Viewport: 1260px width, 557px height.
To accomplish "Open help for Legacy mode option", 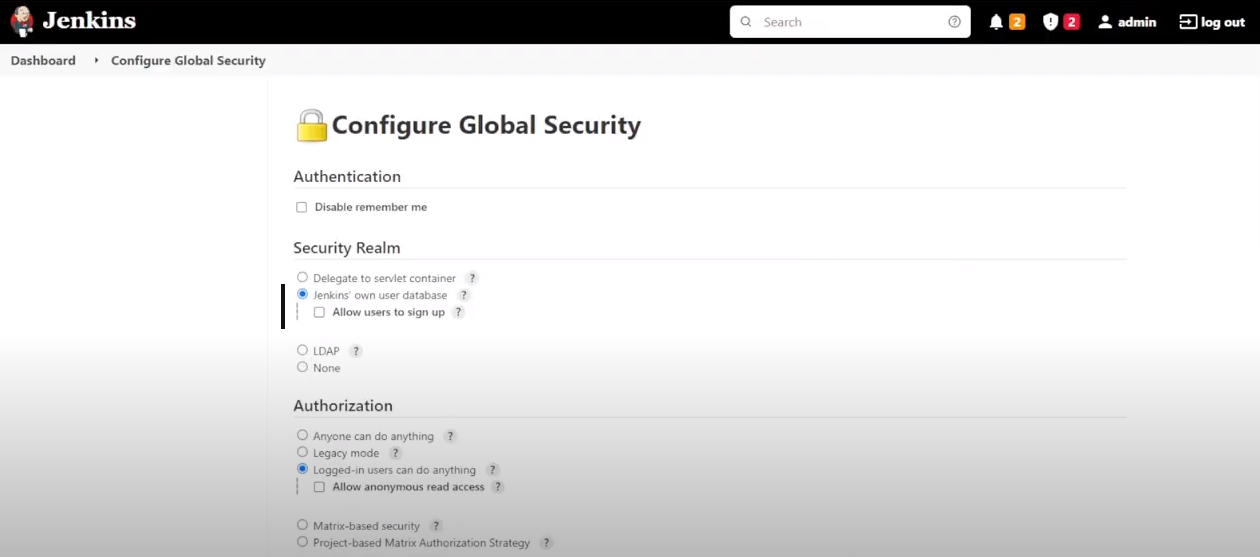I will click(x=395, y=453).
